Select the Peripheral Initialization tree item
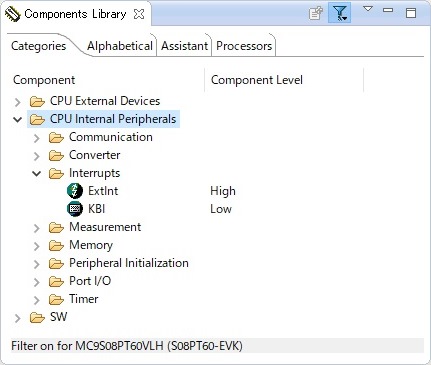The width and height of the screenshot is (431, 365). click(129, 263)
